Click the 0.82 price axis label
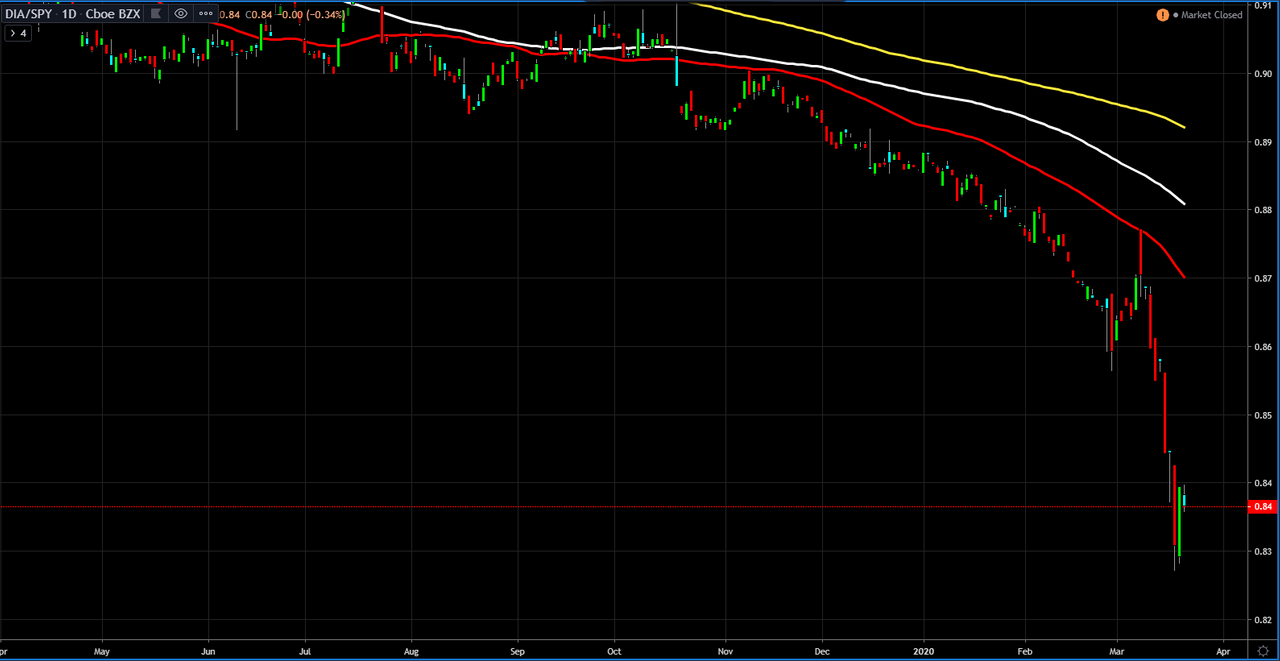Screen dimensions: 1280x661 pyautogui.click(x=1262, y=620)
